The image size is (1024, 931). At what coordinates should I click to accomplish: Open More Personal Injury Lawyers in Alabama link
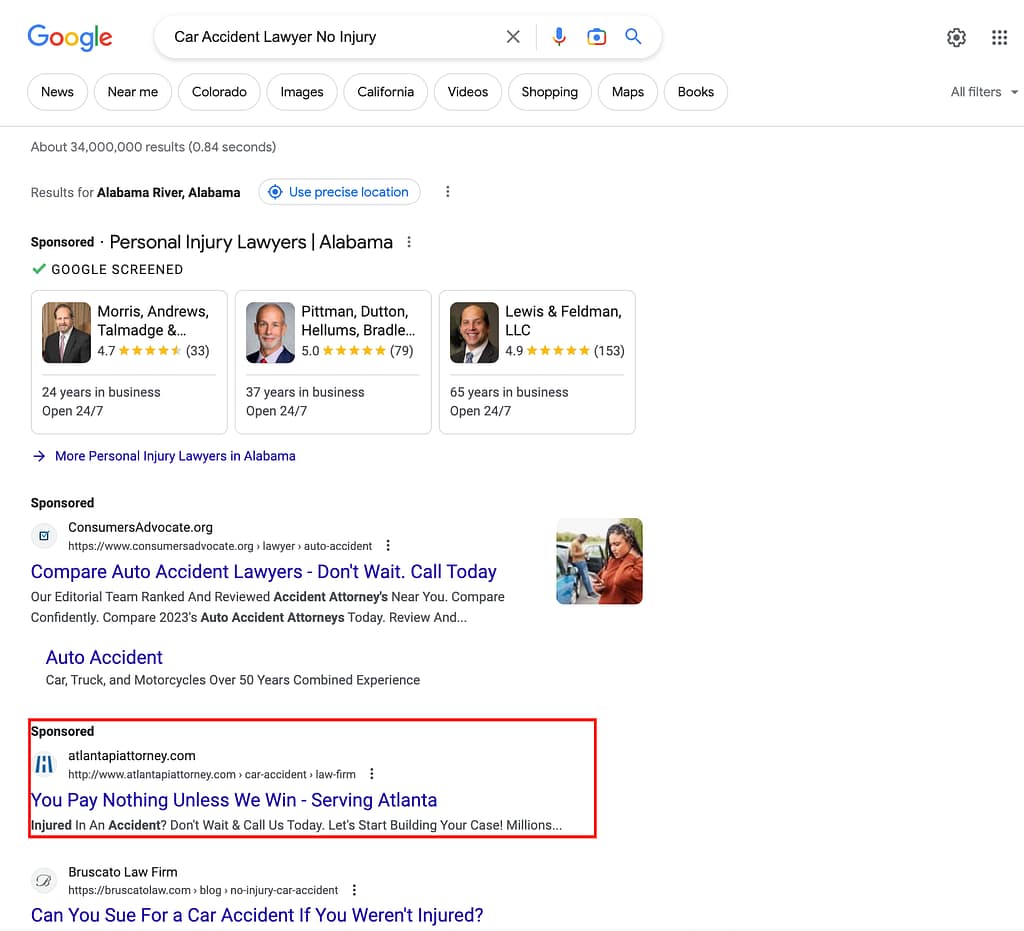pyautogui.click(x=175, y=456)
